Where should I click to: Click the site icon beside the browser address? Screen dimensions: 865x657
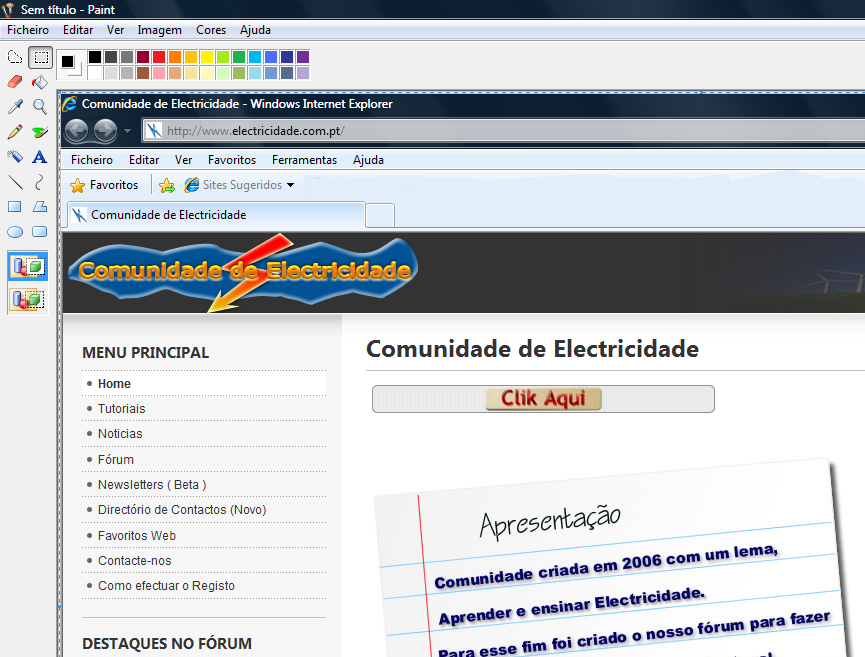click(x=154, y=131)
